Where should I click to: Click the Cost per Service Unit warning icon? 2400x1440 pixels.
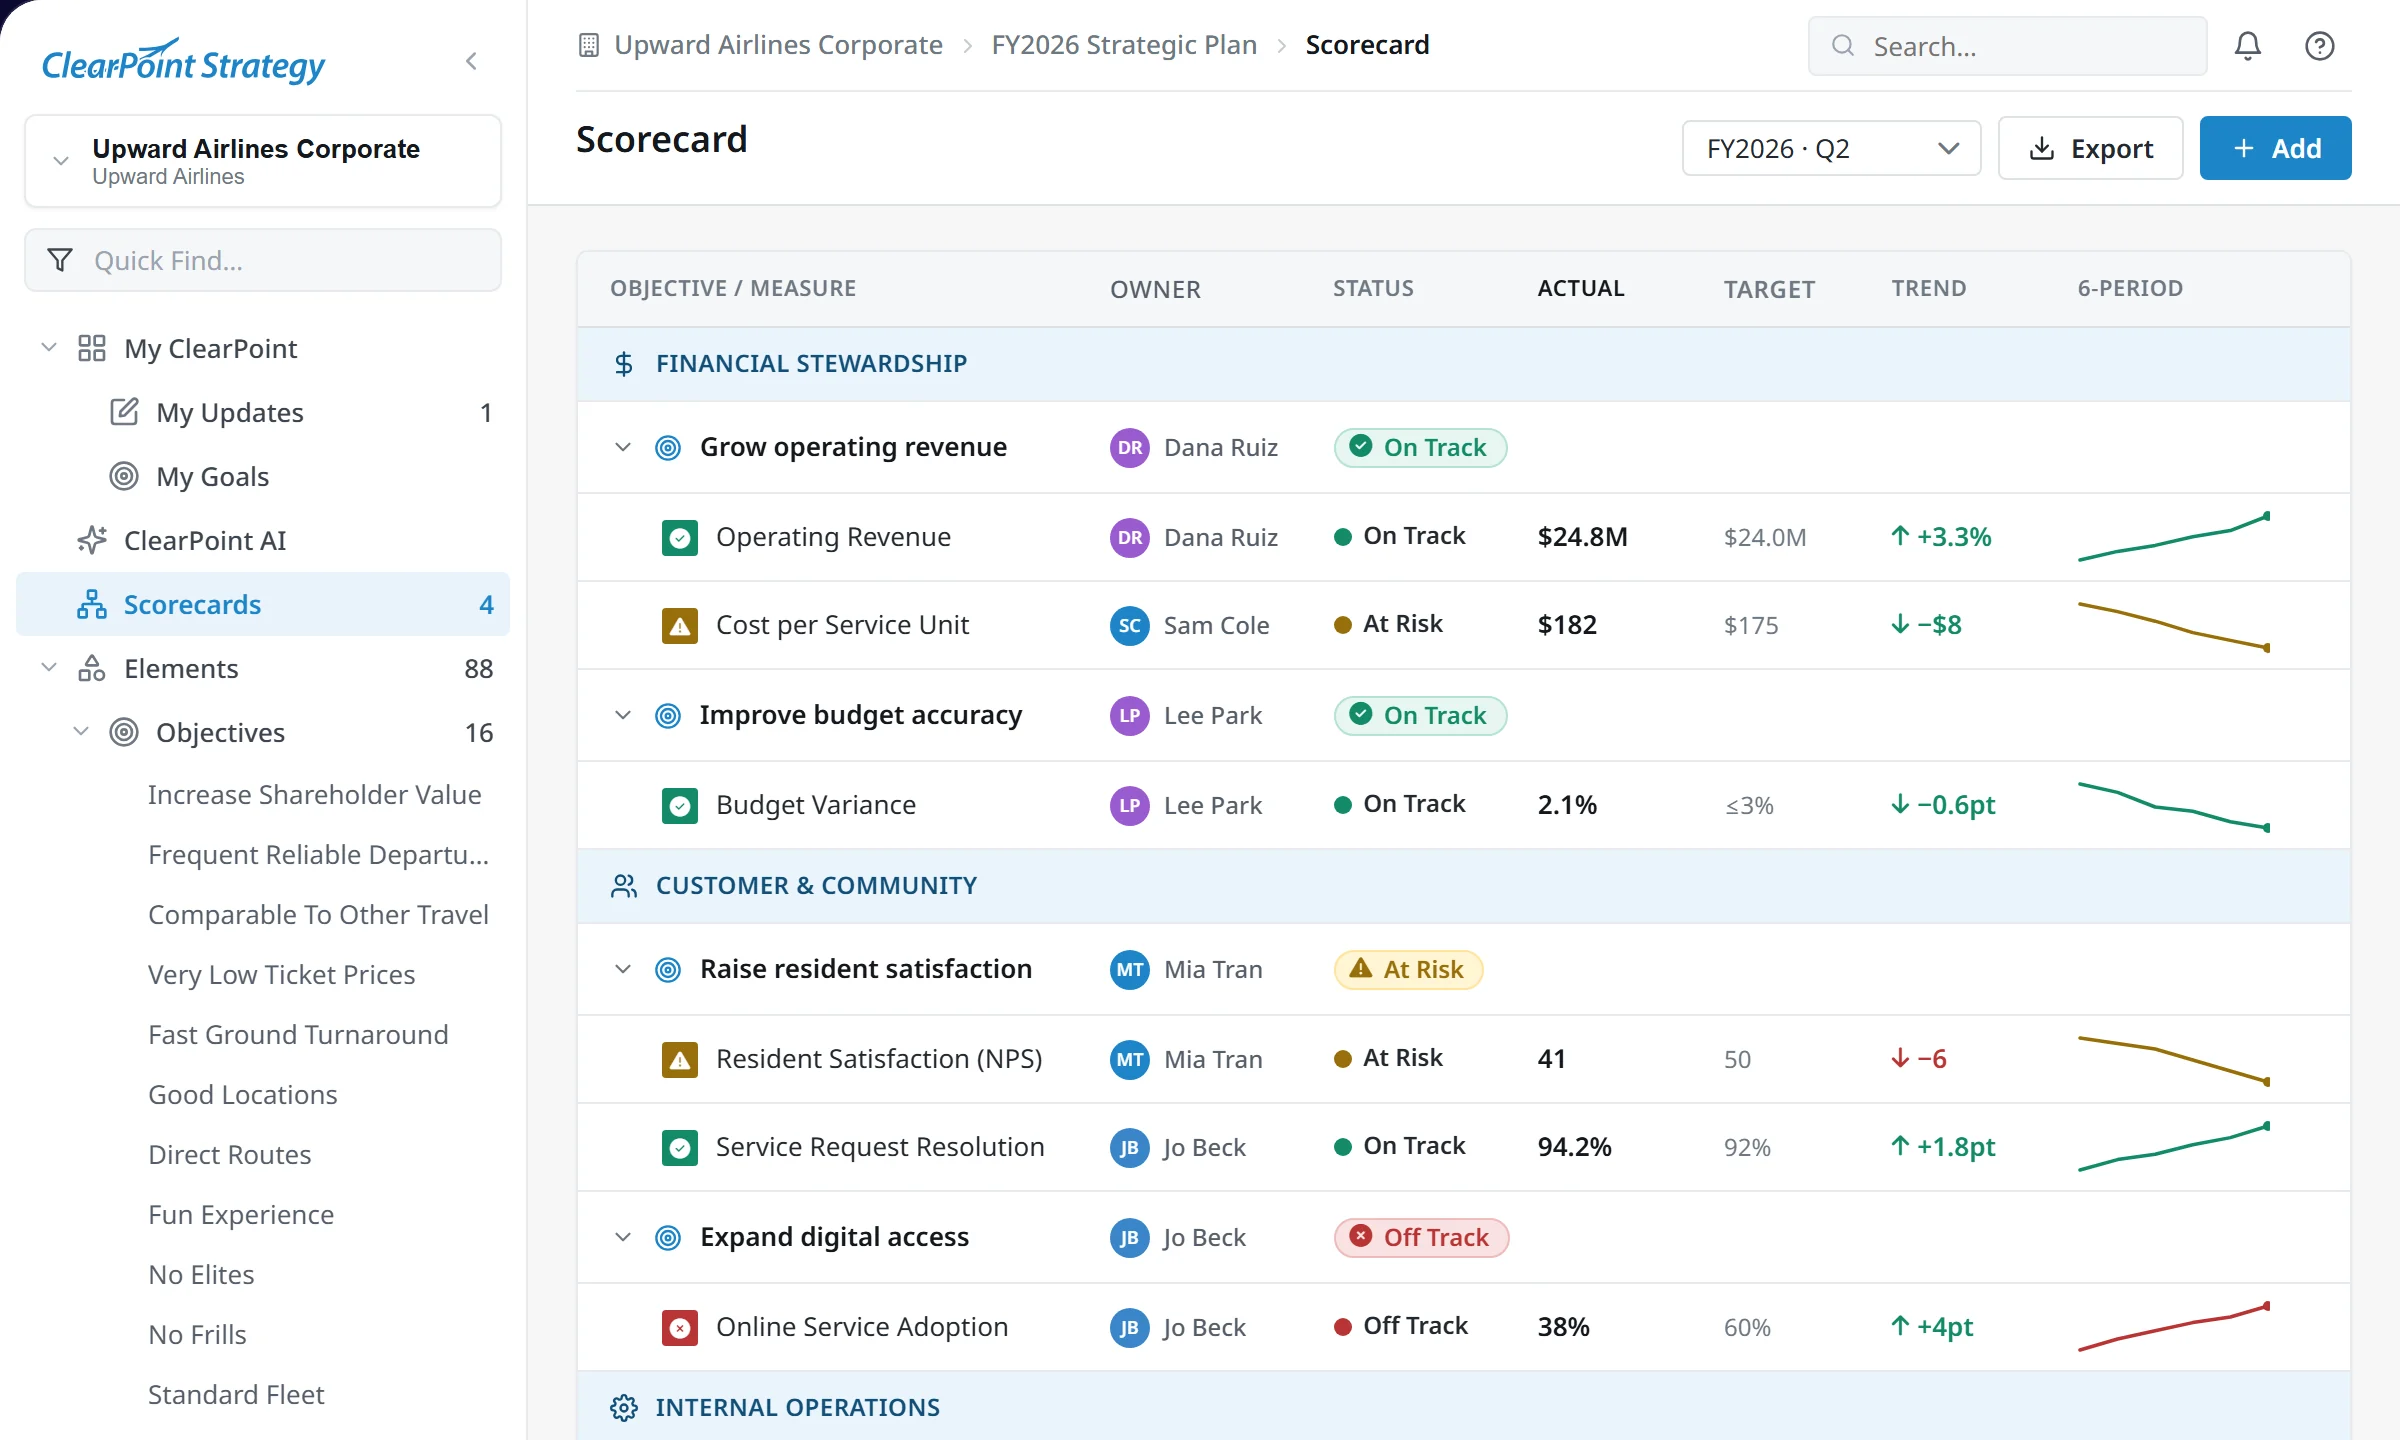680,626
